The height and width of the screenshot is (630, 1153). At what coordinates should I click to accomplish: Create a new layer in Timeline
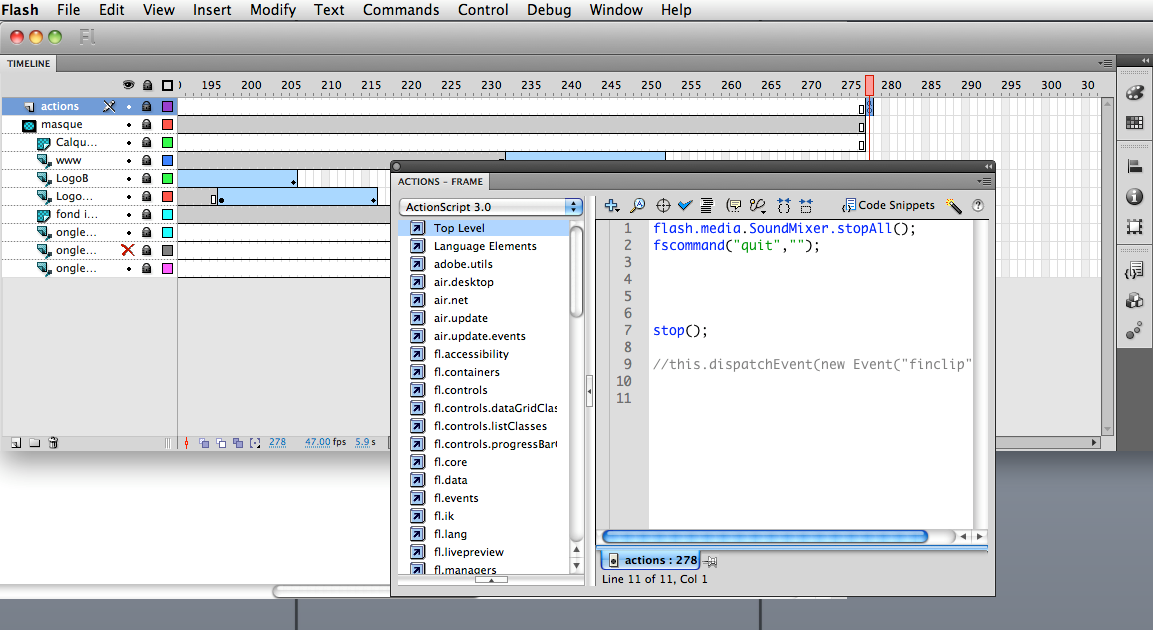coord(15,443)
